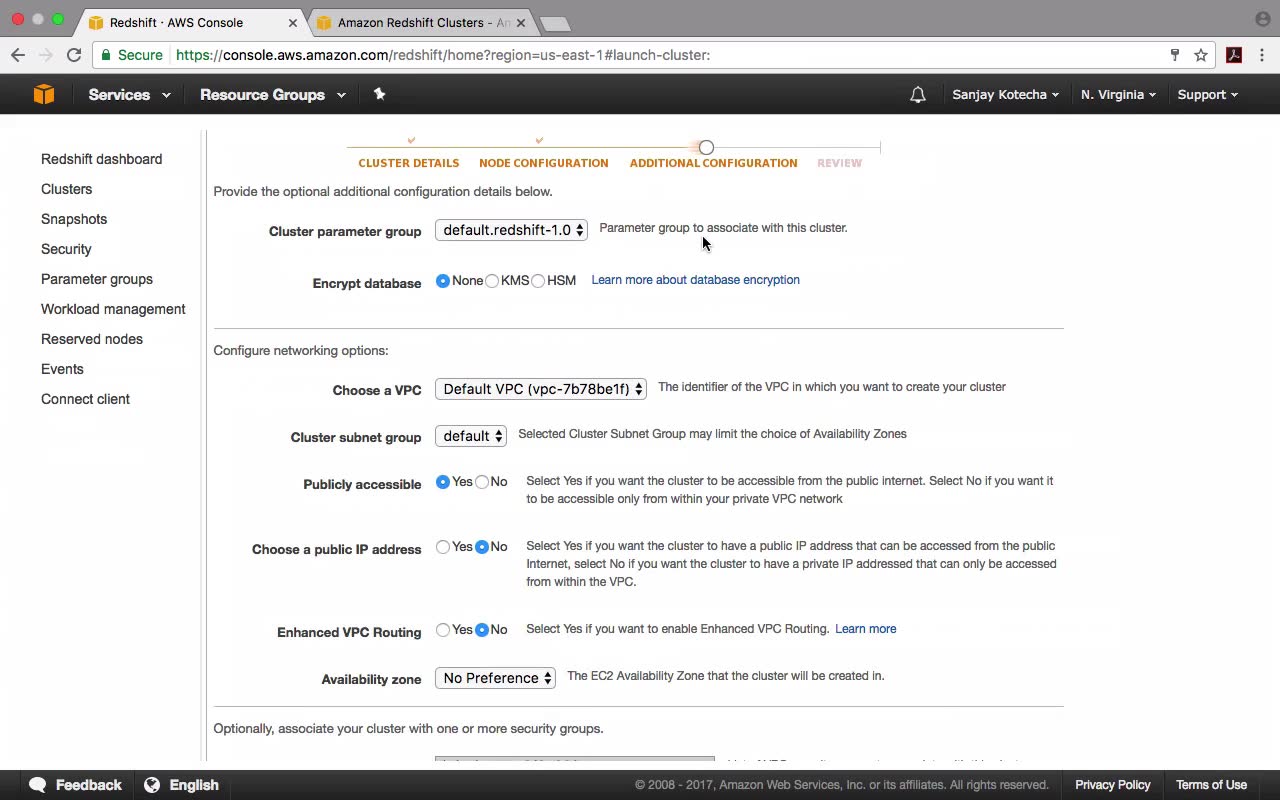Go to the Review step
Viewport: 1280px width, 800px height.
839,163
